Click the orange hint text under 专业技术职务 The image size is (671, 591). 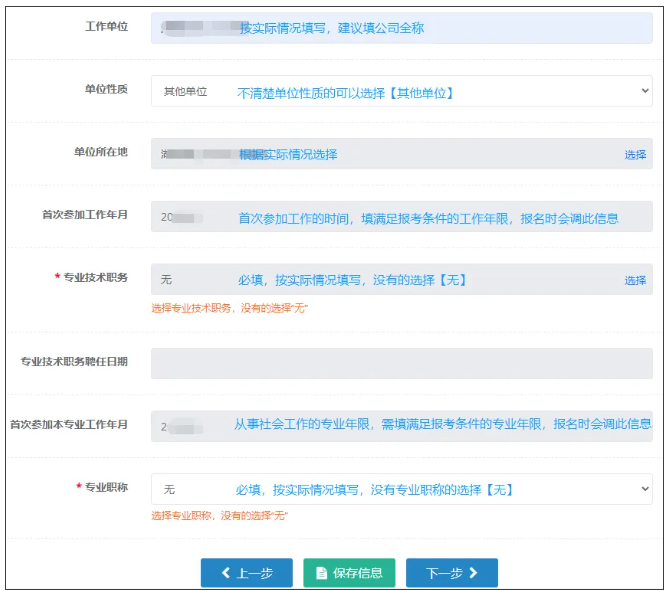(229, 308)
